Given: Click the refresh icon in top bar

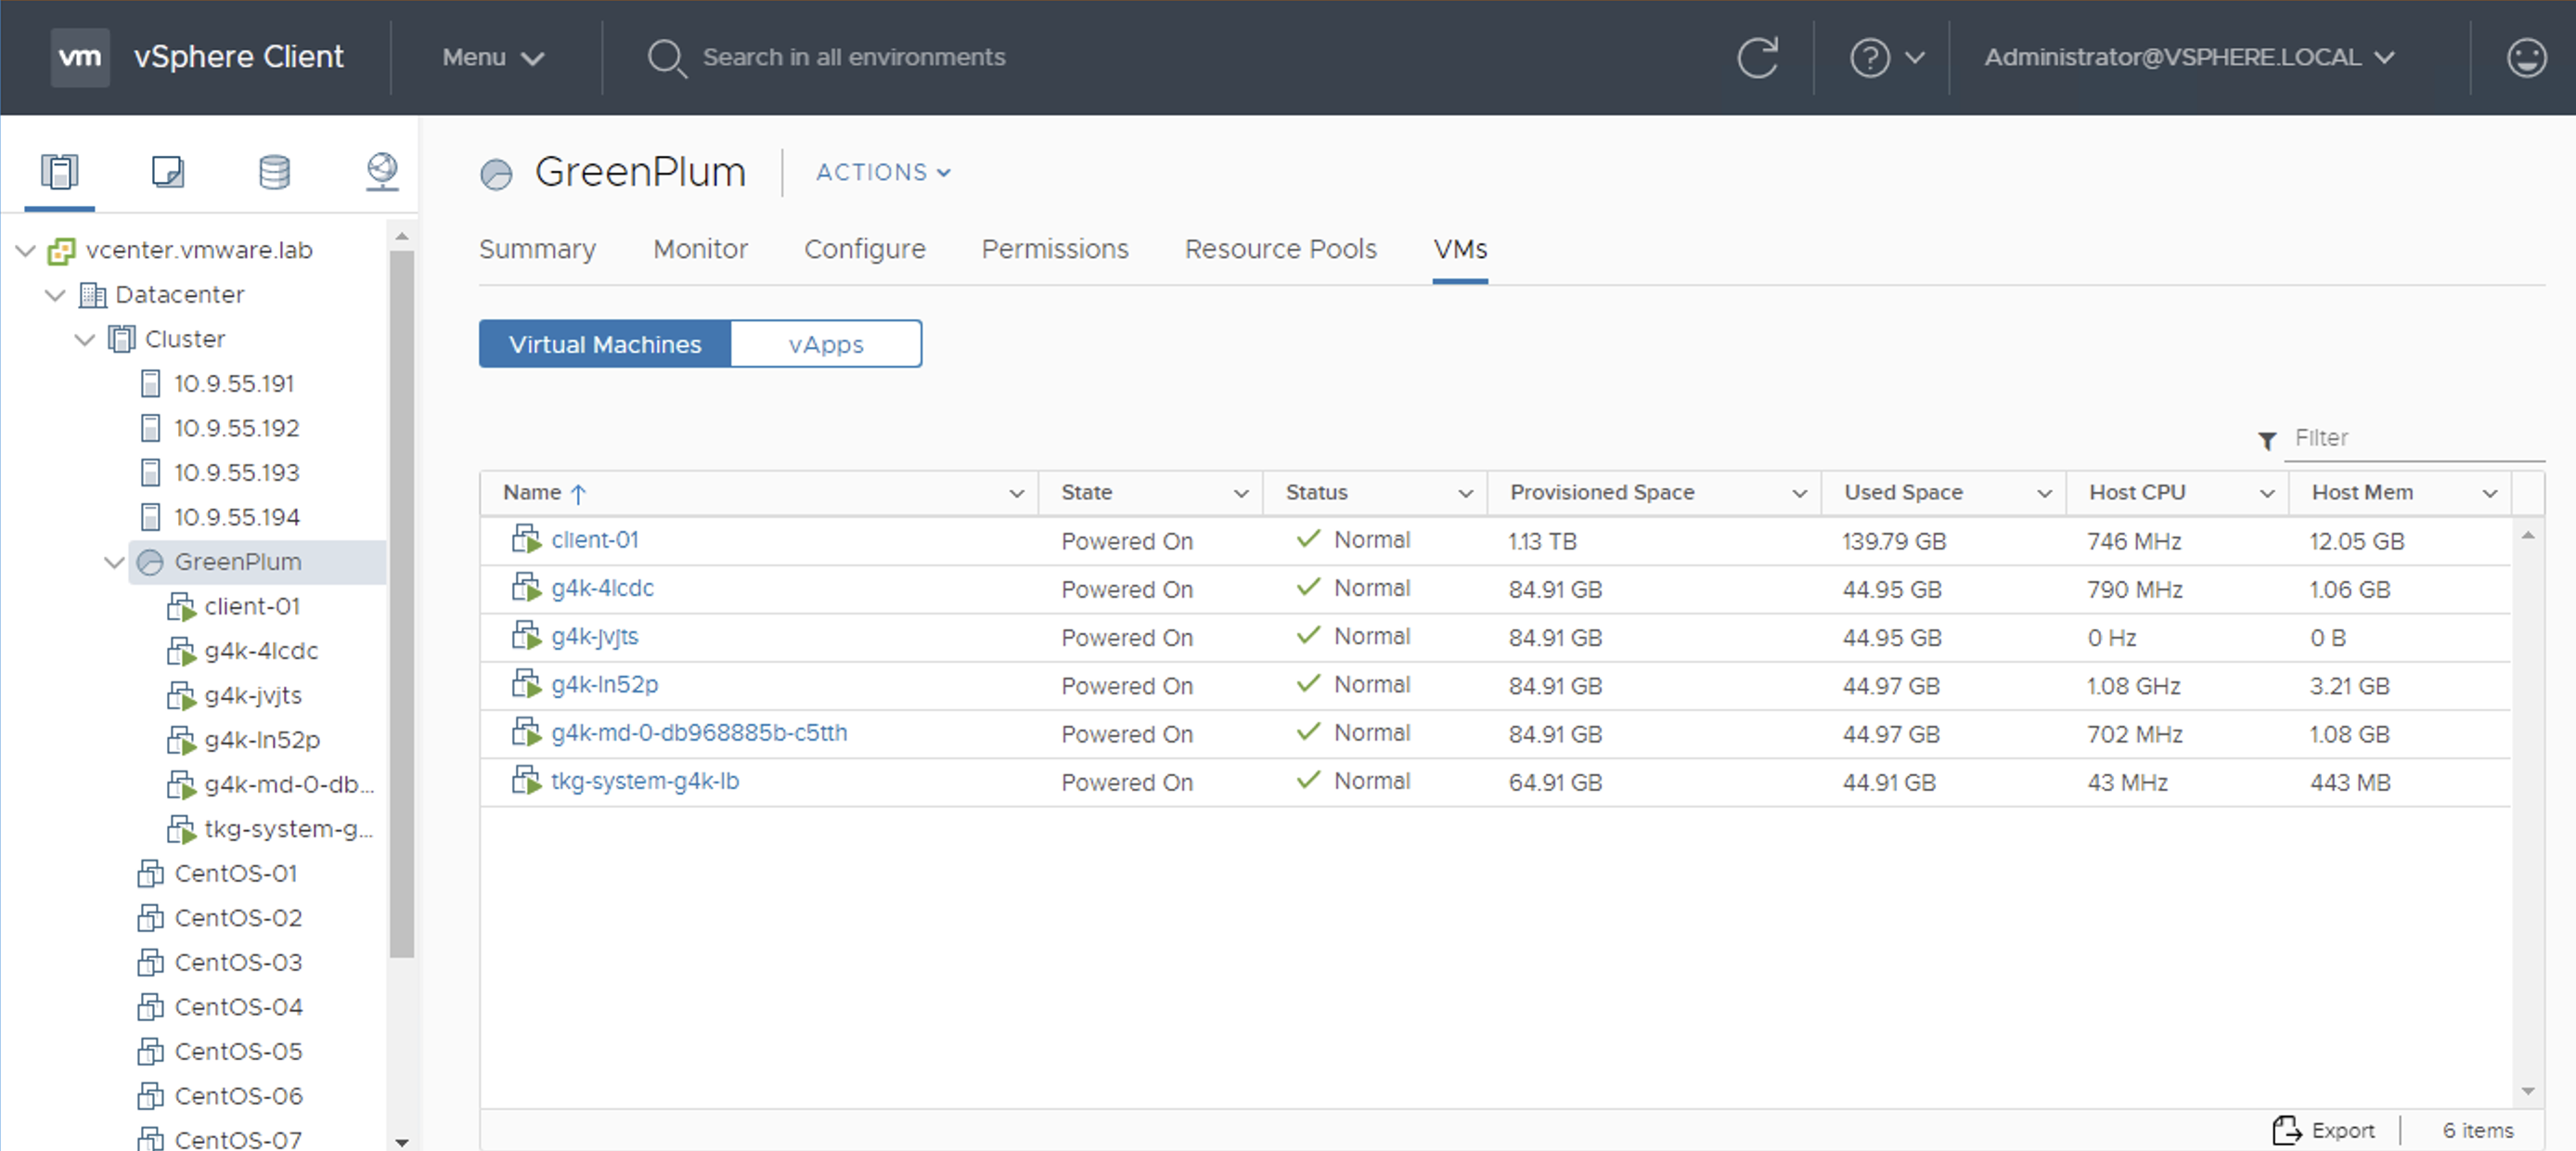Looking at the screenshot, I should 1757,57.
